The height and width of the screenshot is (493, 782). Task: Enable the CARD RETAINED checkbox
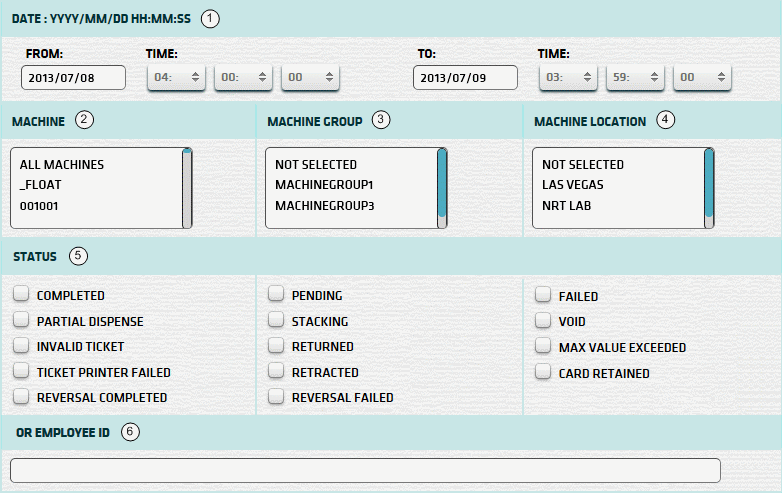coord(542,373)
